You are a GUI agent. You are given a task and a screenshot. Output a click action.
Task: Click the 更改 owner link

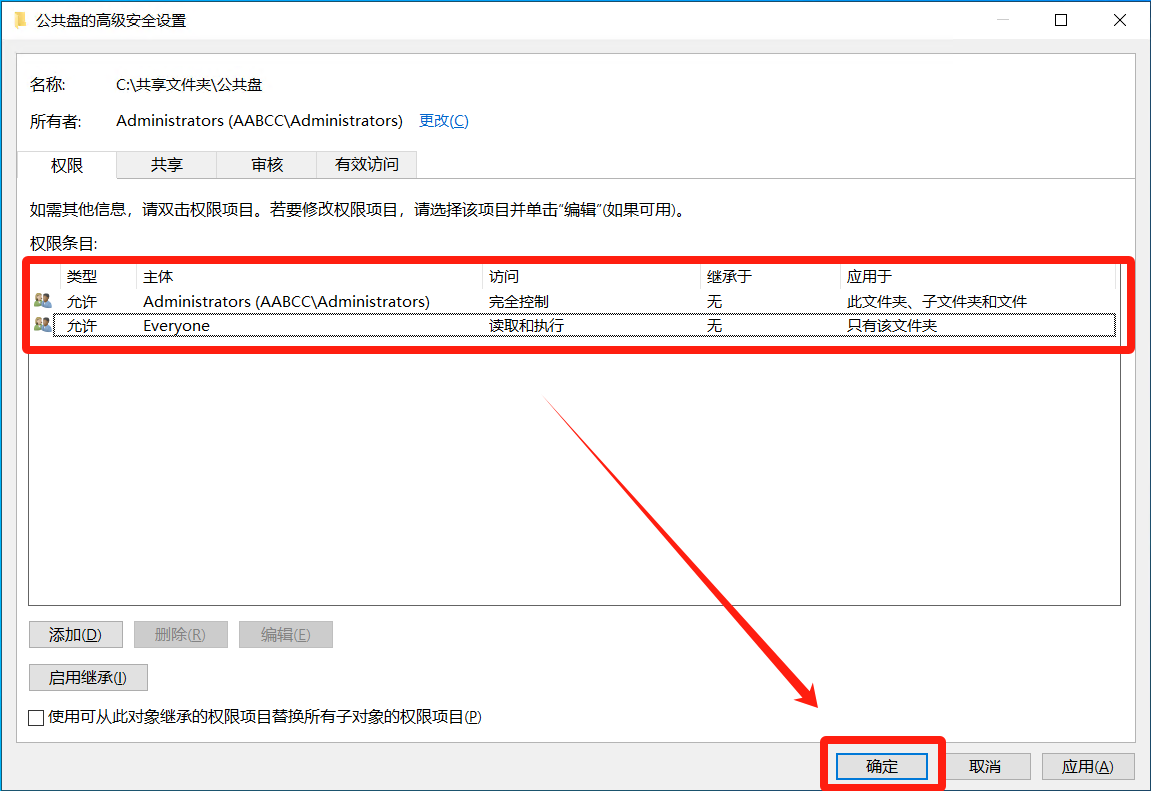pyautogui.click(x=443, y=121)
